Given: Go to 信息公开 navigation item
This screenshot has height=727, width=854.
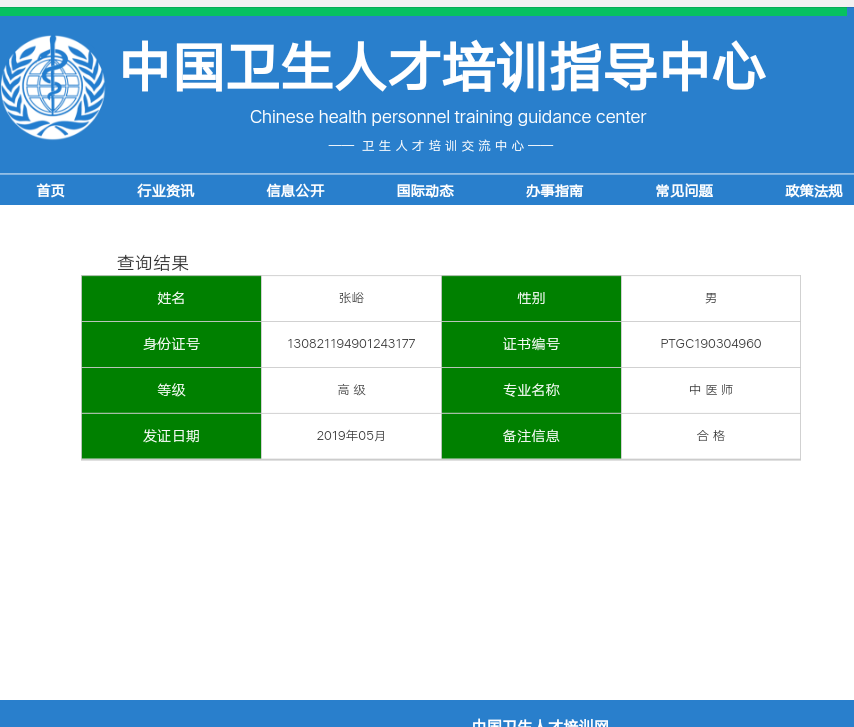Looking at the screenshot, I should click(295, 191).
